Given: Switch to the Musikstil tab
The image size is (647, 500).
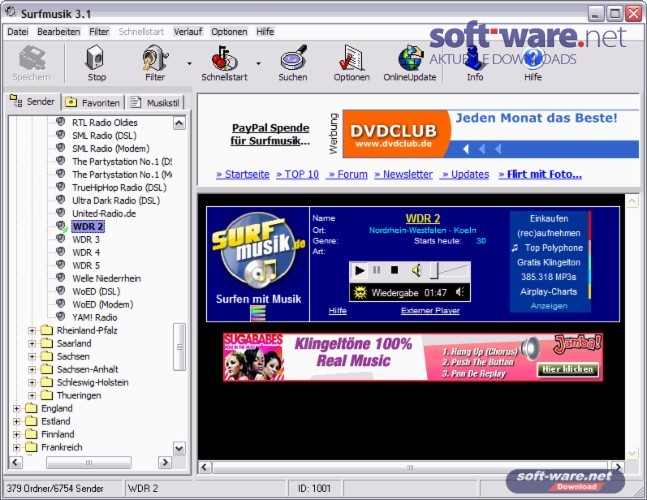Looking at the screenshot, I should pos(155,102).
